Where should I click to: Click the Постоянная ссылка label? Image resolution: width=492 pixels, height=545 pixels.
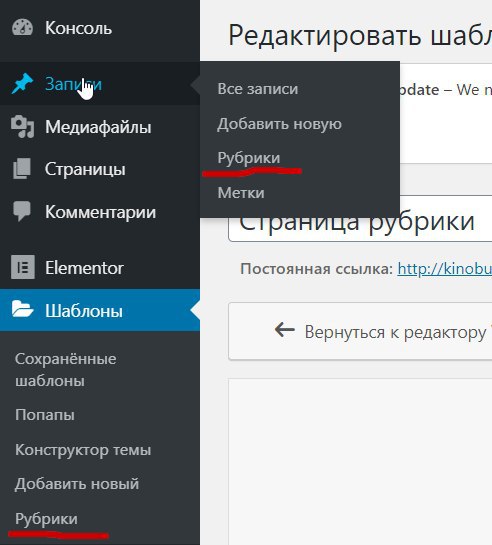coord(316,269)
